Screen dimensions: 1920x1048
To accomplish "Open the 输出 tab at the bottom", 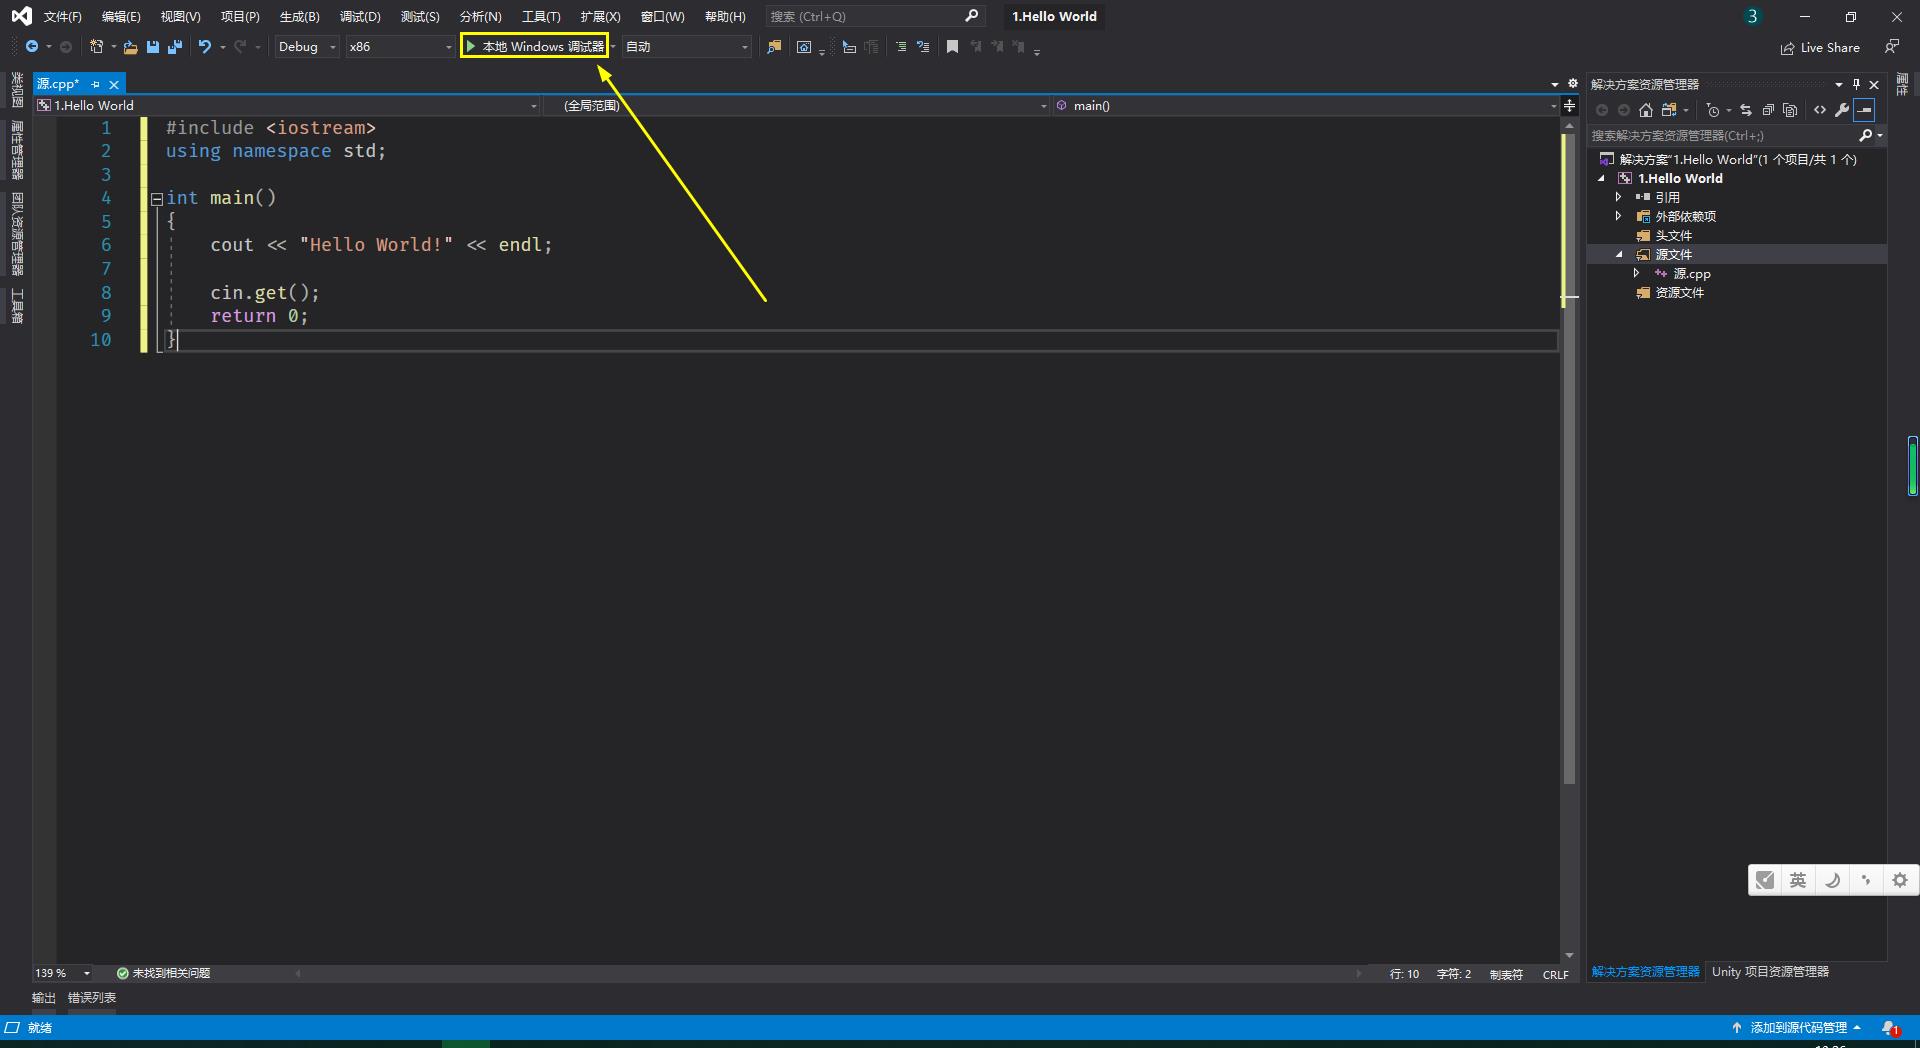I will [44, 998].
